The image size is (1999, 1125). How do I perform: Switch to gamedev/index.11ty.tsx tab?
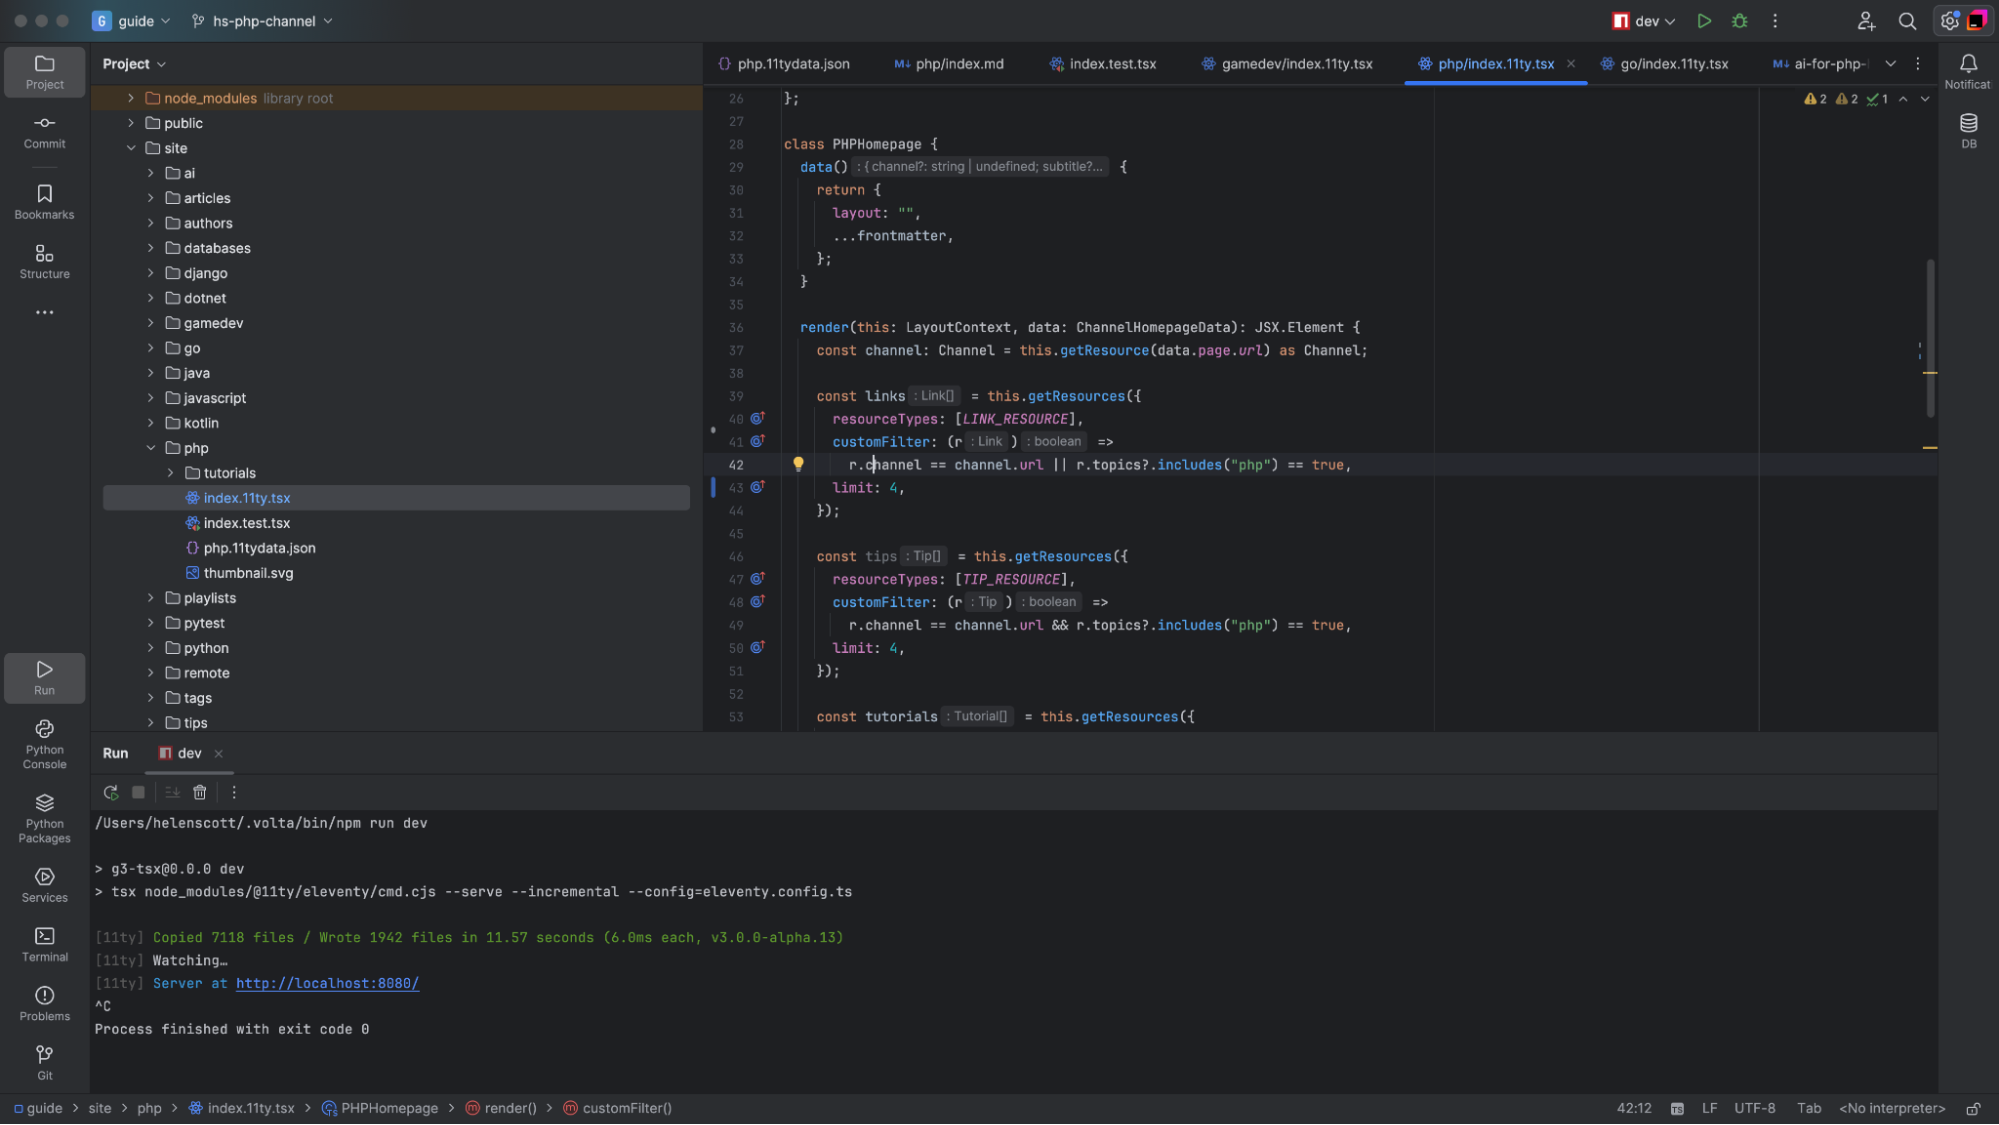tap(1287, 64)
